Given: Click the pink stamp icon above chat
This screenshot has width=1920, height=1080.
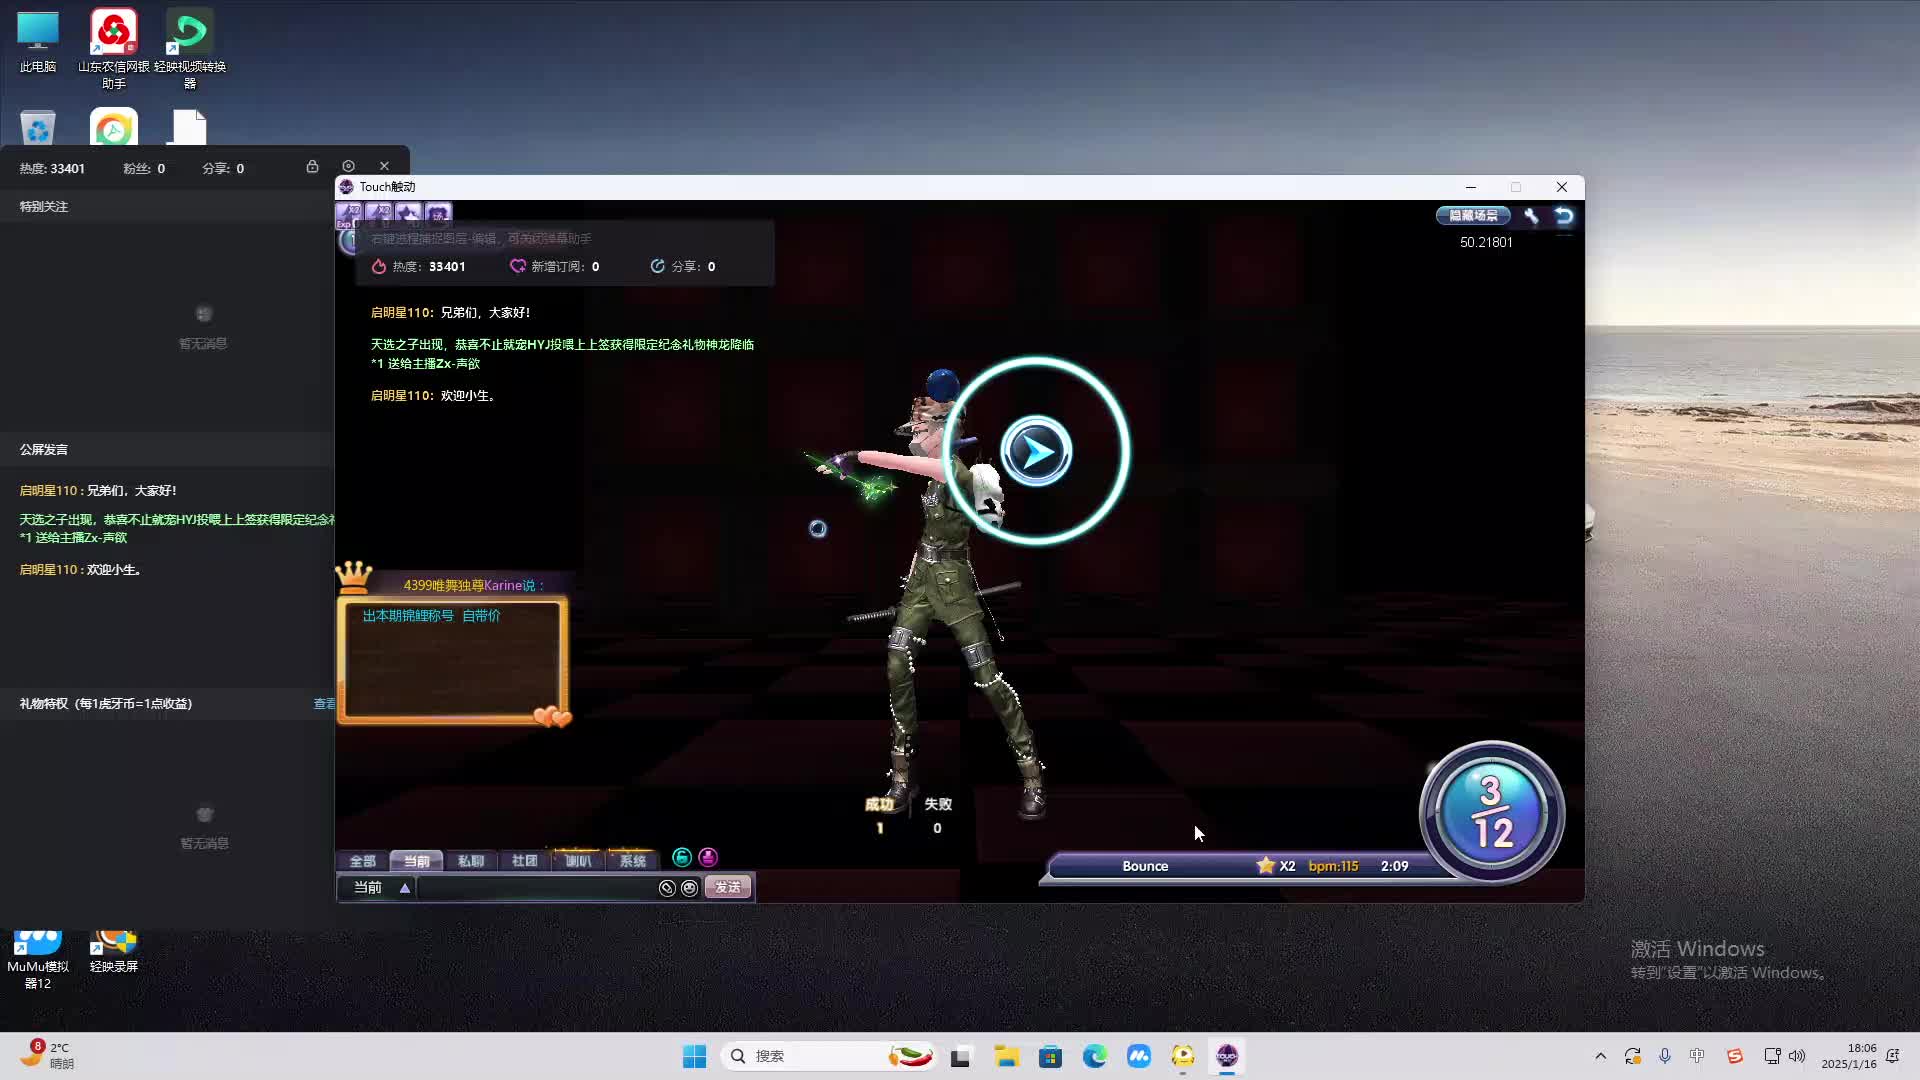Looking at the screenshot, I should 708,858.
